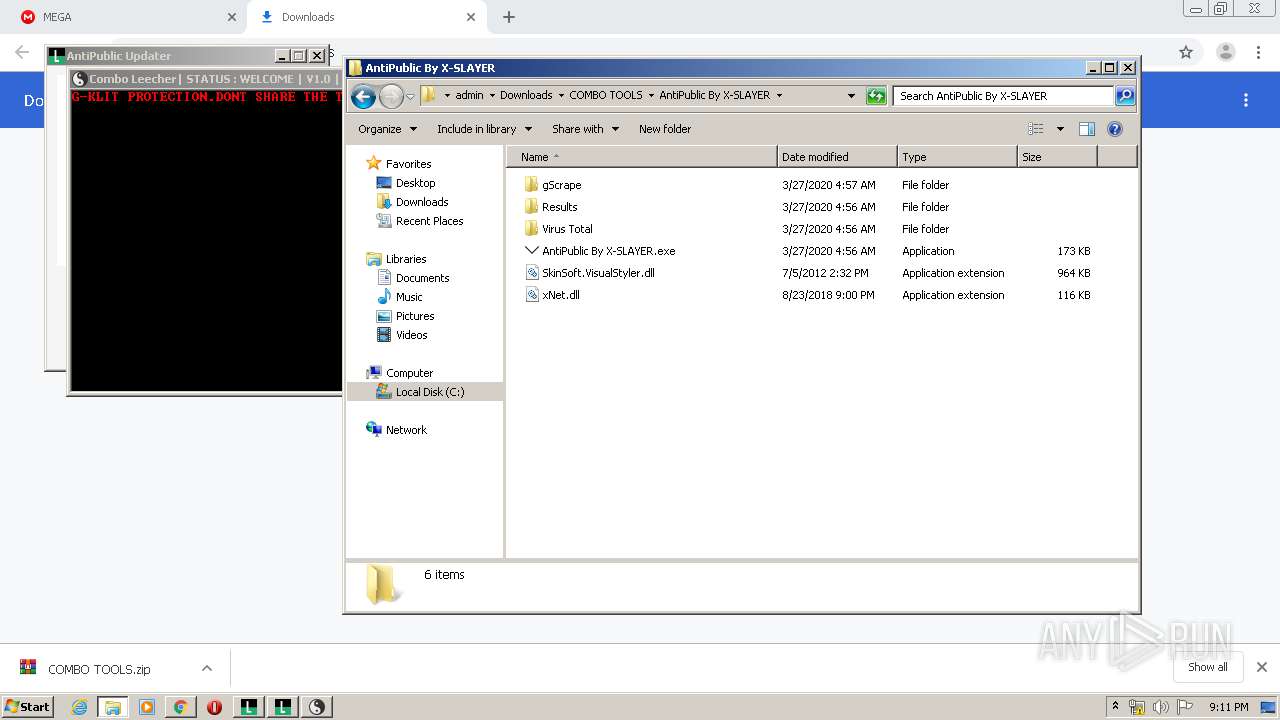Sort files by Type column header
The height and width of the screenshot is (720, 1280).
[957, 157]
